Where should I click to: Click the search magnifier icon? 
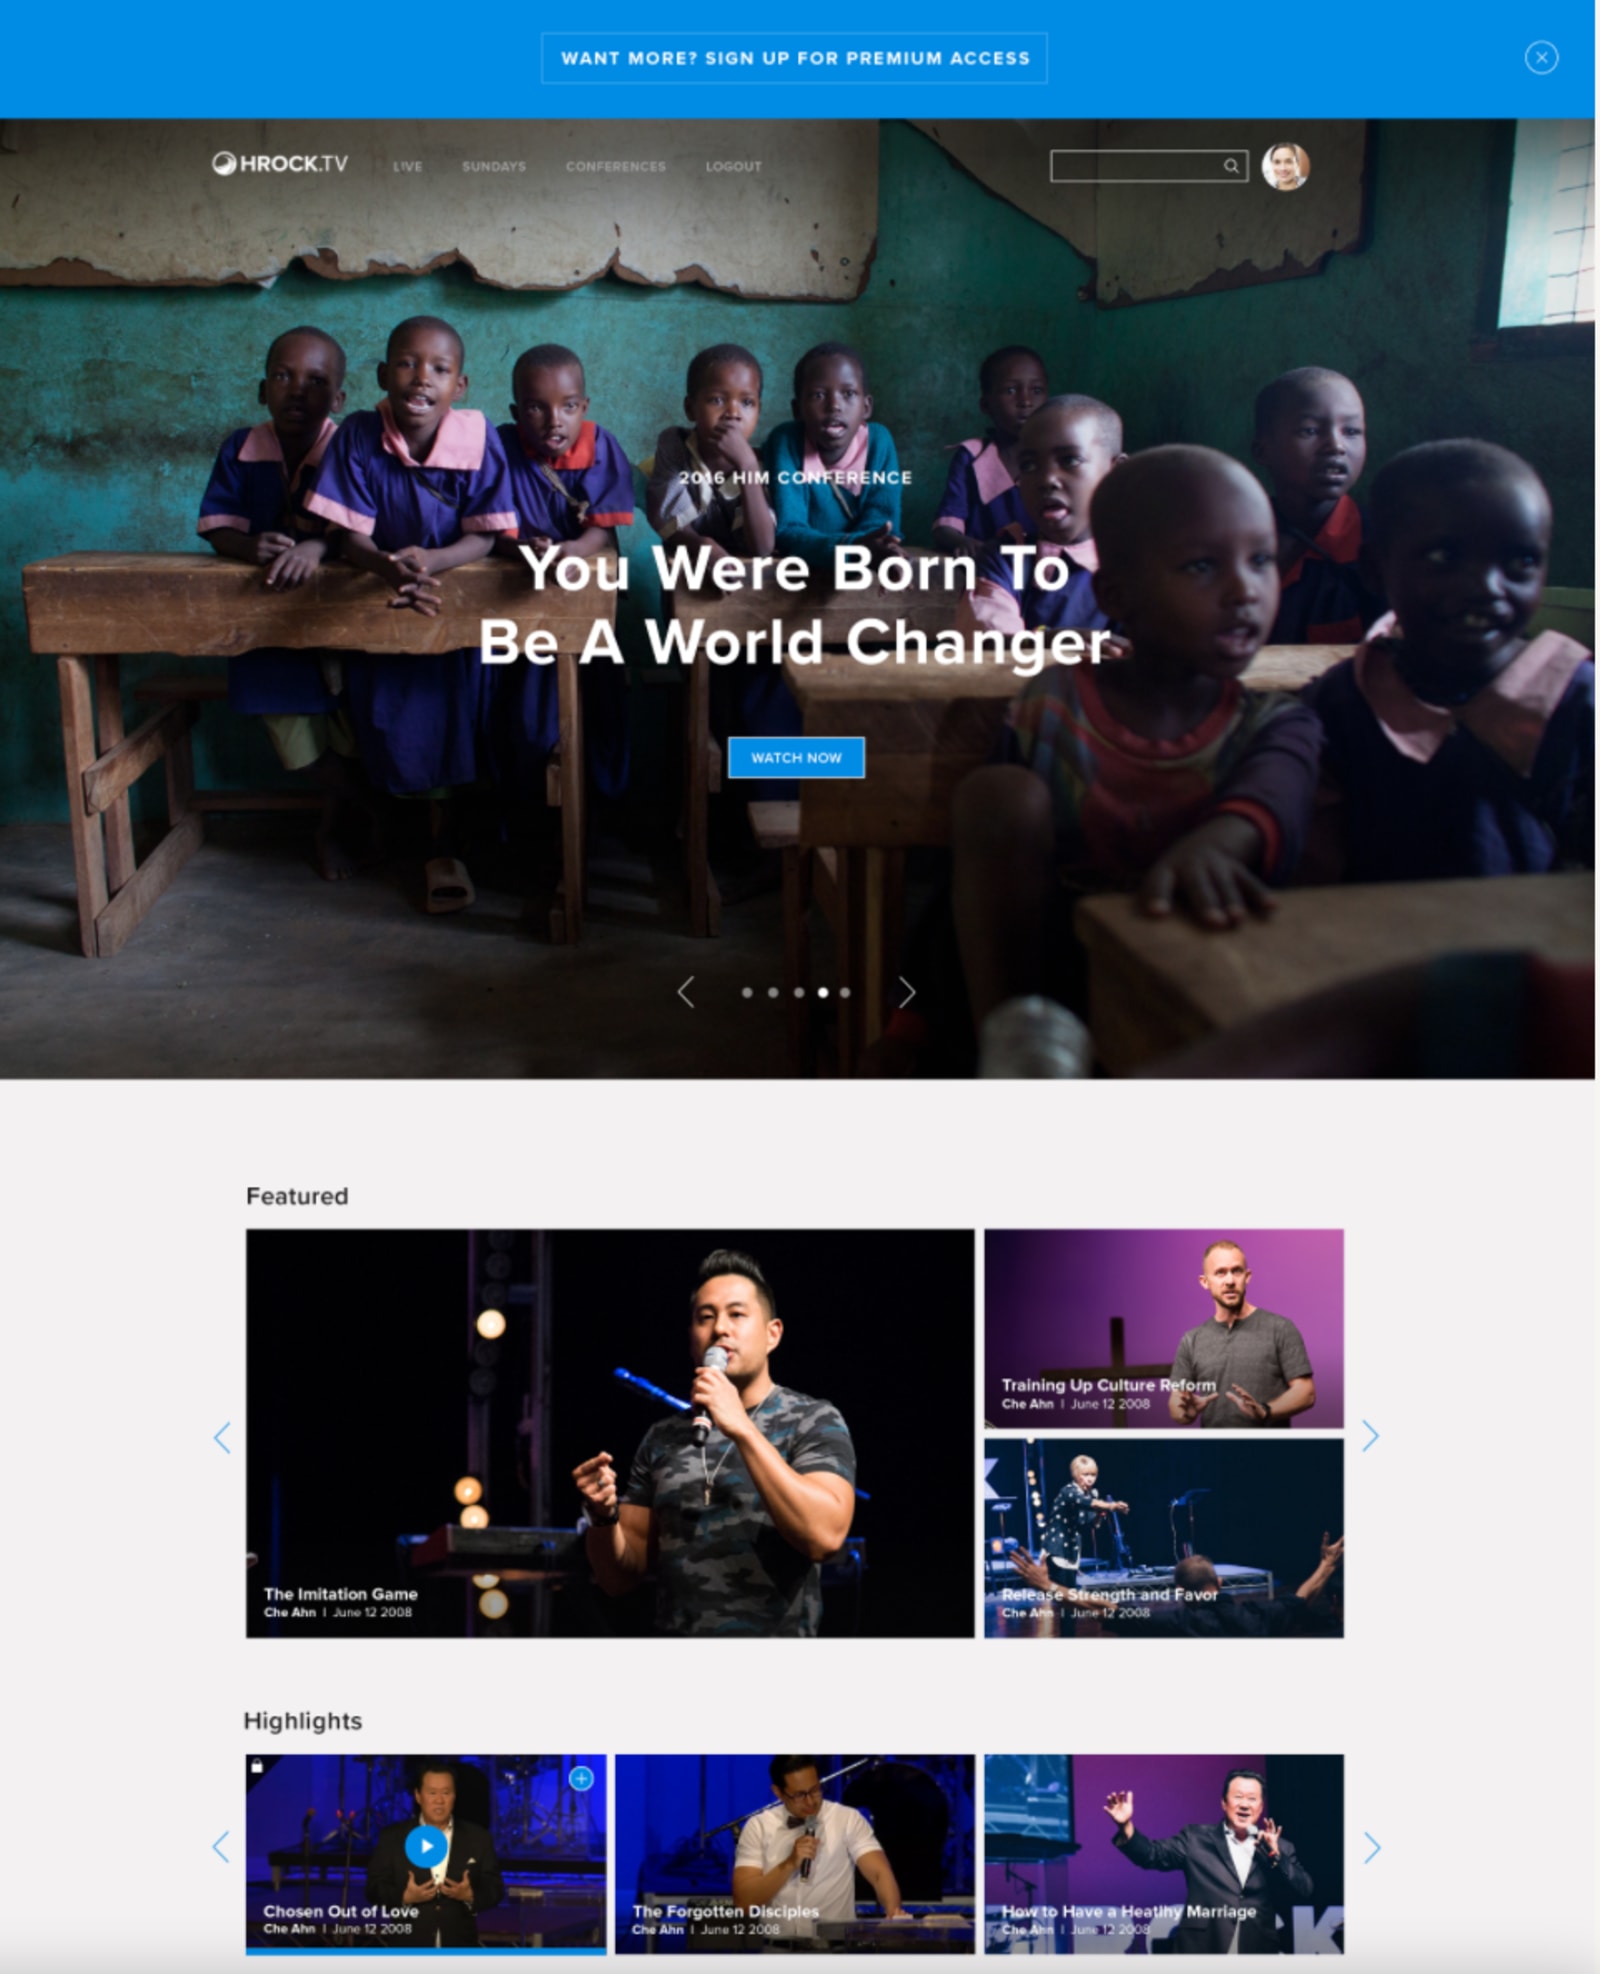[1231, 166]
